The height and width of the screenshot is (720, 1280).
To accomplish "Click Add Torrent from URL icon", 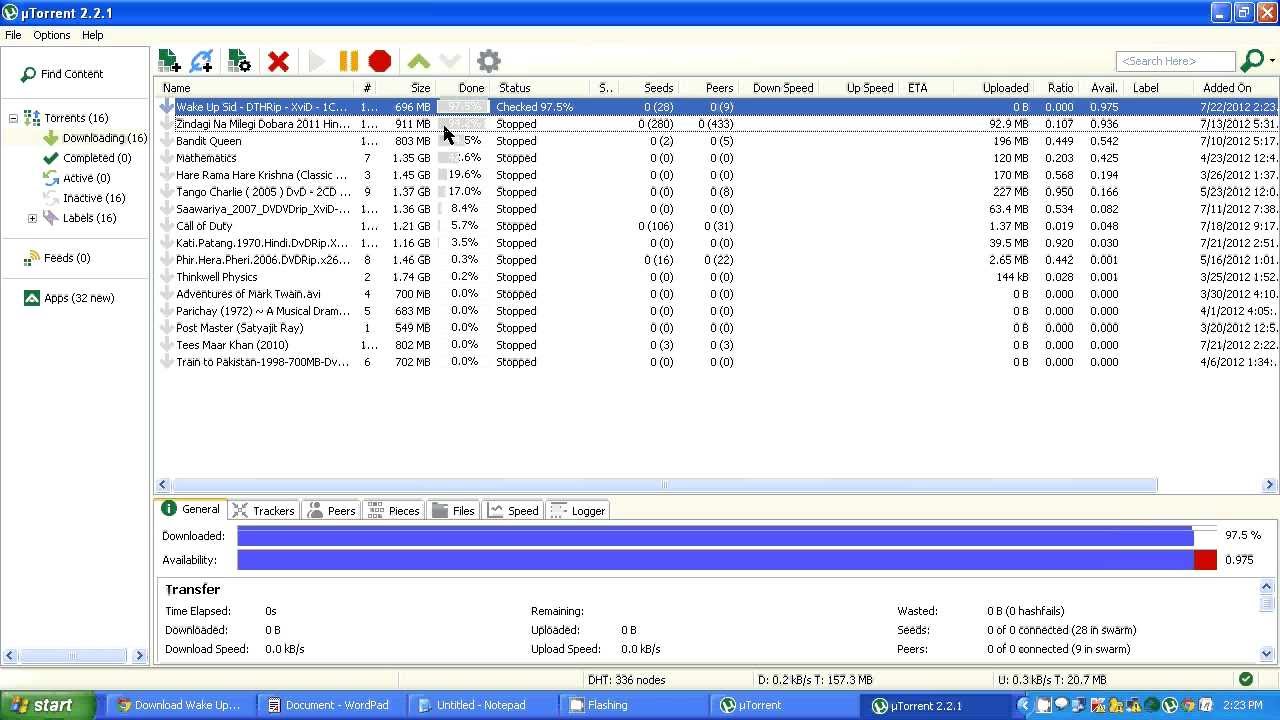I will point(202,61).
